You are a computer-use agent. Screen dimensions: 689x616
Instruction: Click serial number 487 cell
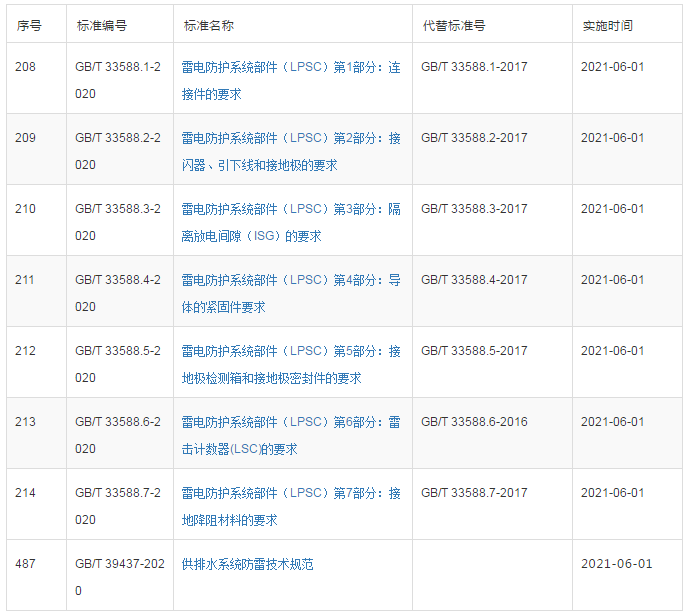tap(25, 565)
